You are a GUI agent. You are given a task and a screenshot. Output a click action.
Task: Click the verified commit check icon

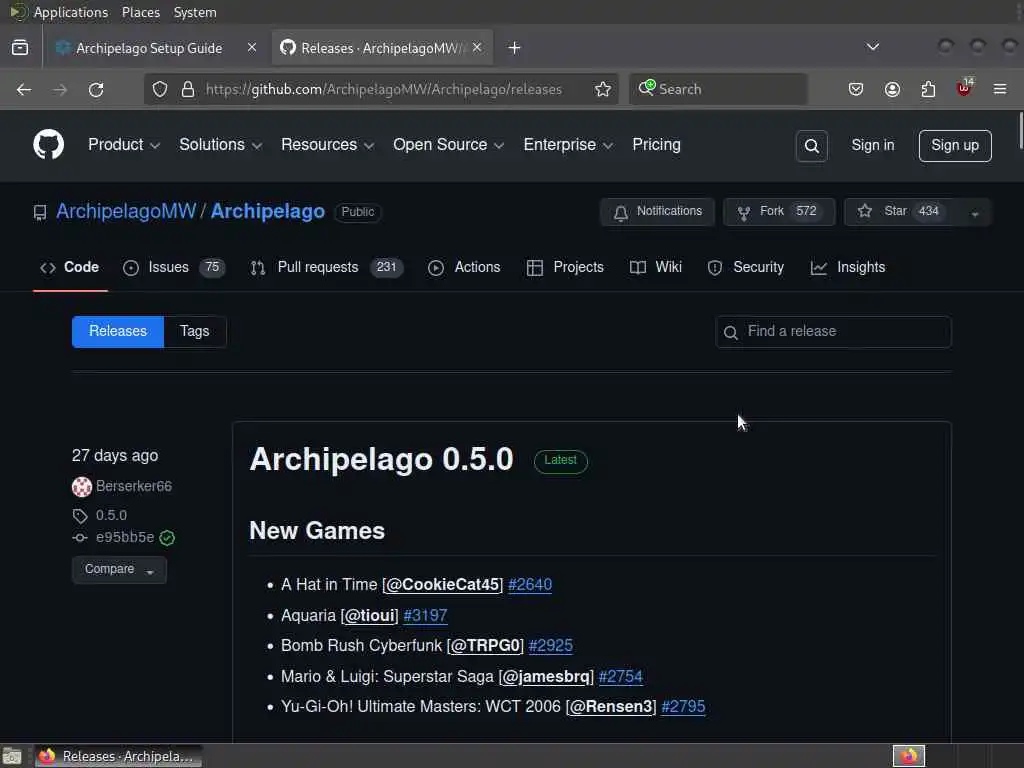tap(167, 537)
